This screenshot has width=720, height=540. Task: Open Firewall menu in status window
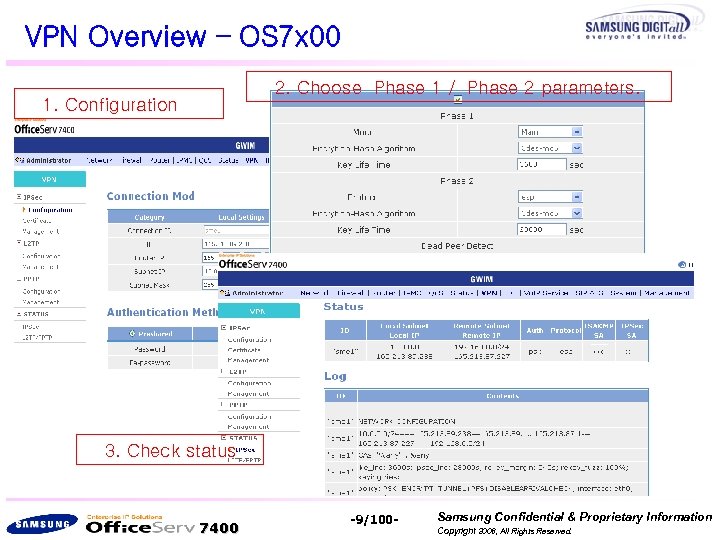[350, 292]
